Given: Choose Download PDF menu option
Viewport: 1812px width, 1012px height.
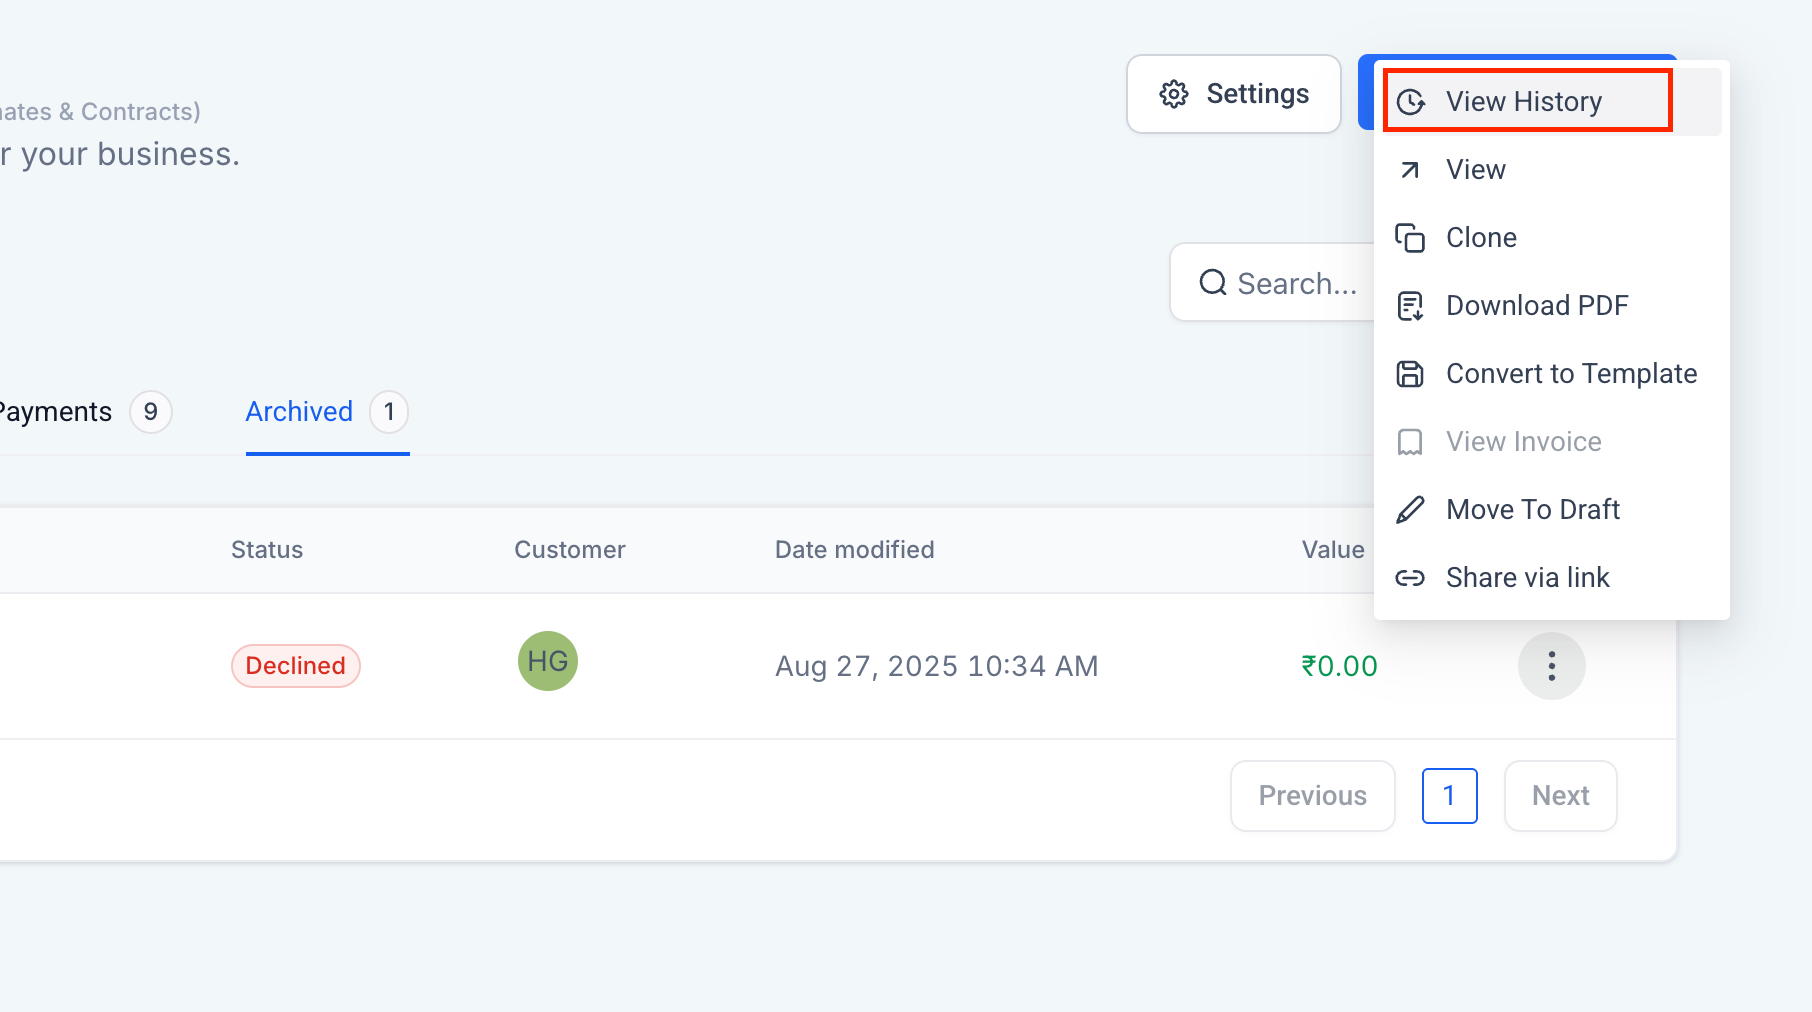Looking at the screenshot, I should pos(1537,306).
